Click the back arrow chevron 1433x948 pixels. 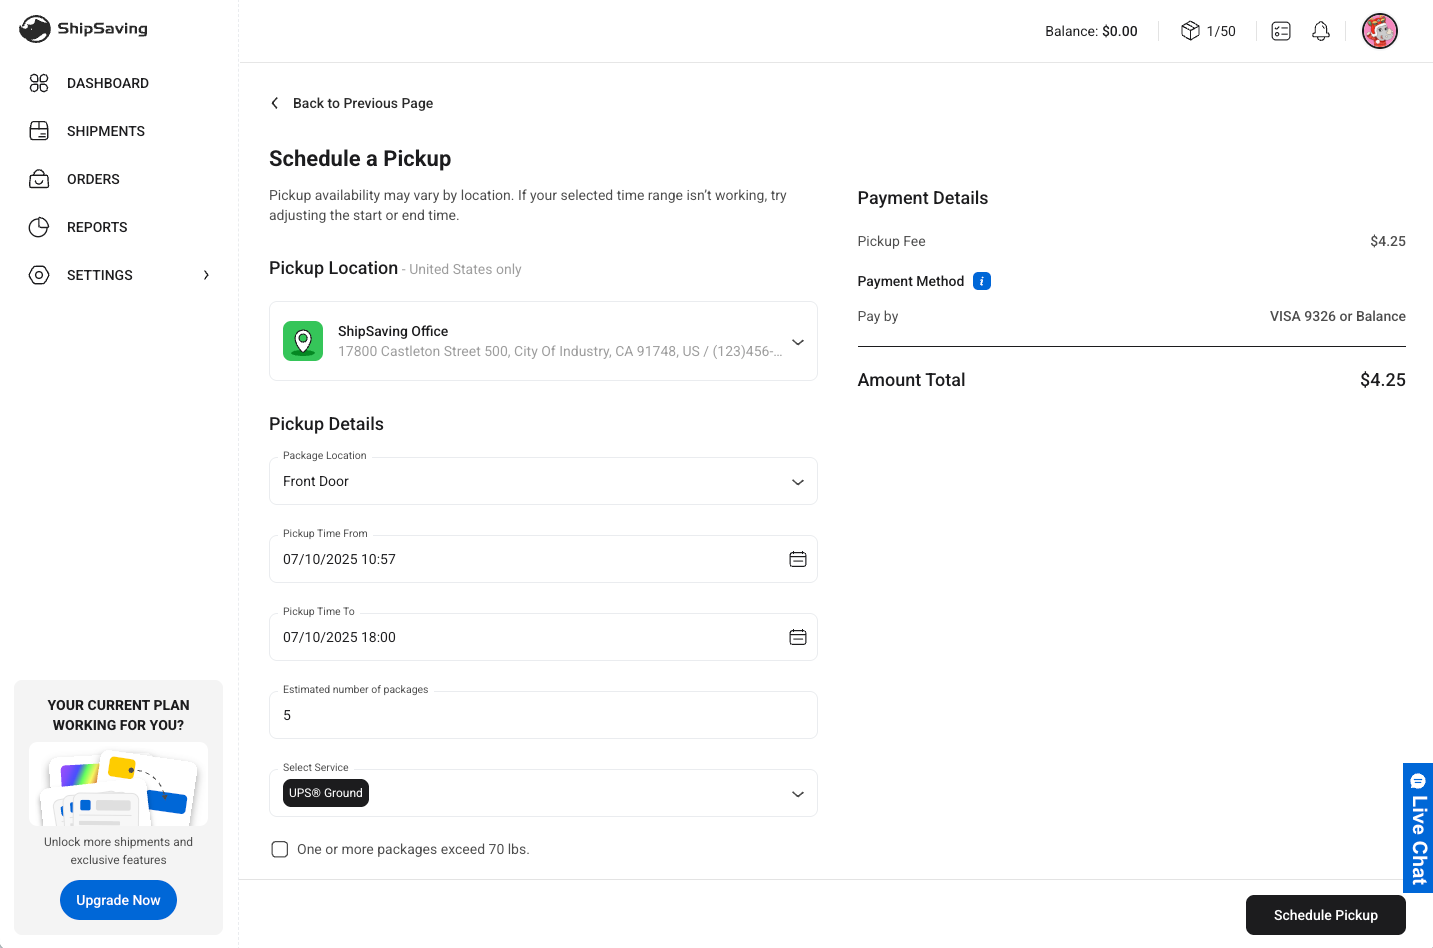[x=275, y=103]
